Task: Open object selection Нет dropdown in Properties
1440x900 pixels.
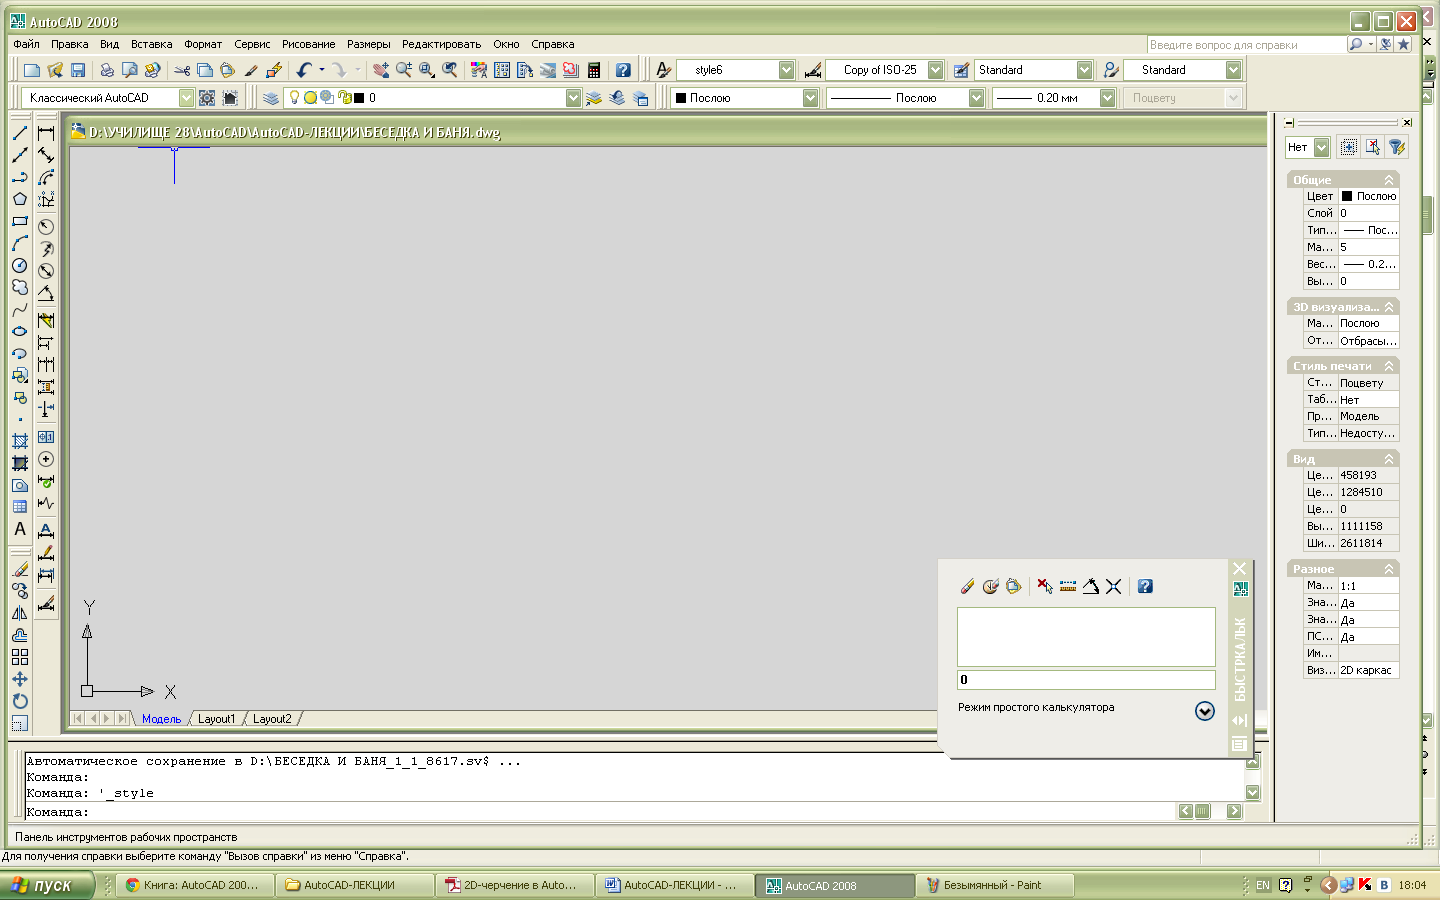Action: point(1321,147)
